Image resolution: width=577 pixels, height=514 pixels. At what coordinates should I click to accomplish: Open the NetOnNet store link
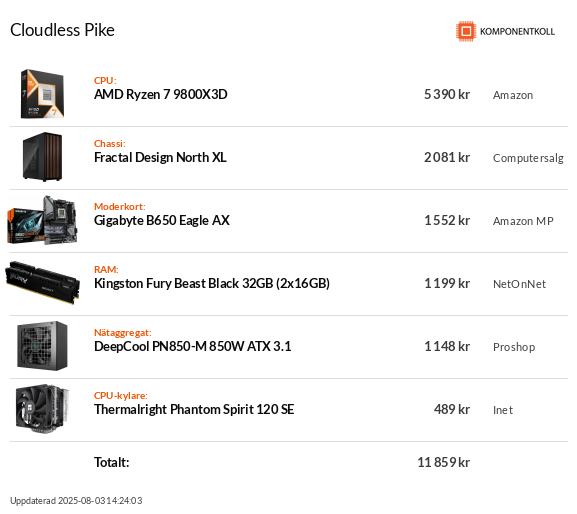pyautogui.click(x=519, y=284)
